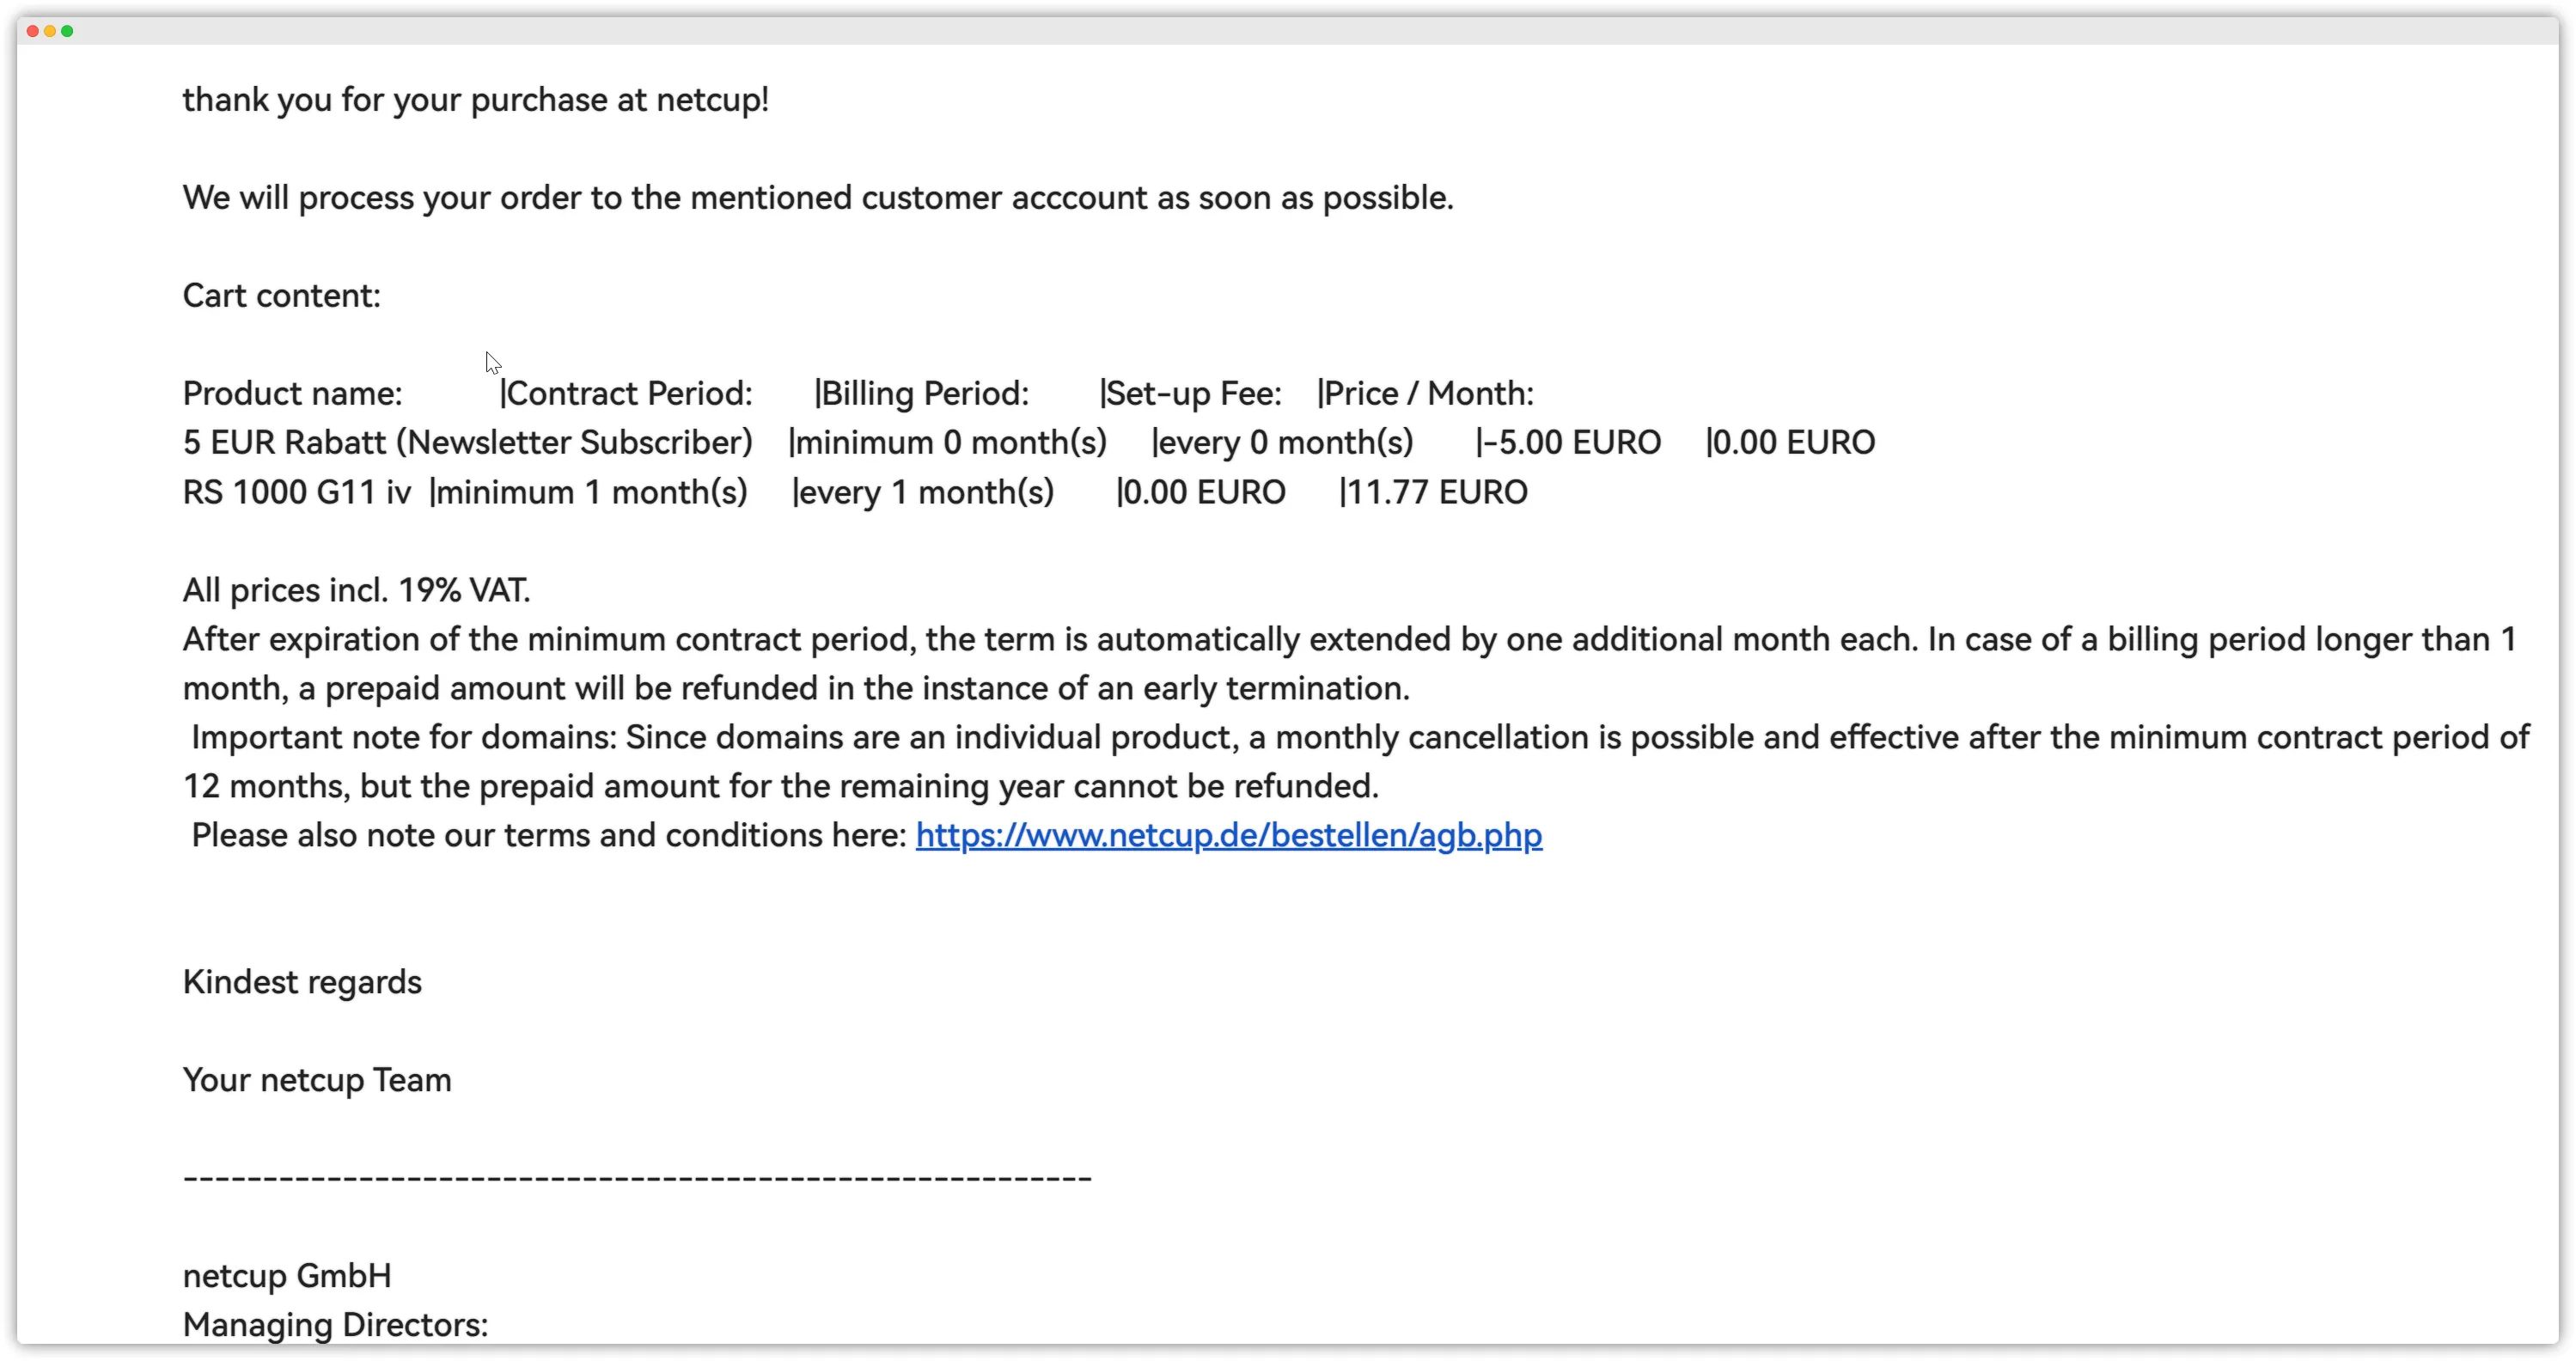The width and height of the screenshot is (2576, 1361).
Task: Click the 'Kindest regards' closing text
Action: pyautogui.click(x=302, y=983)
